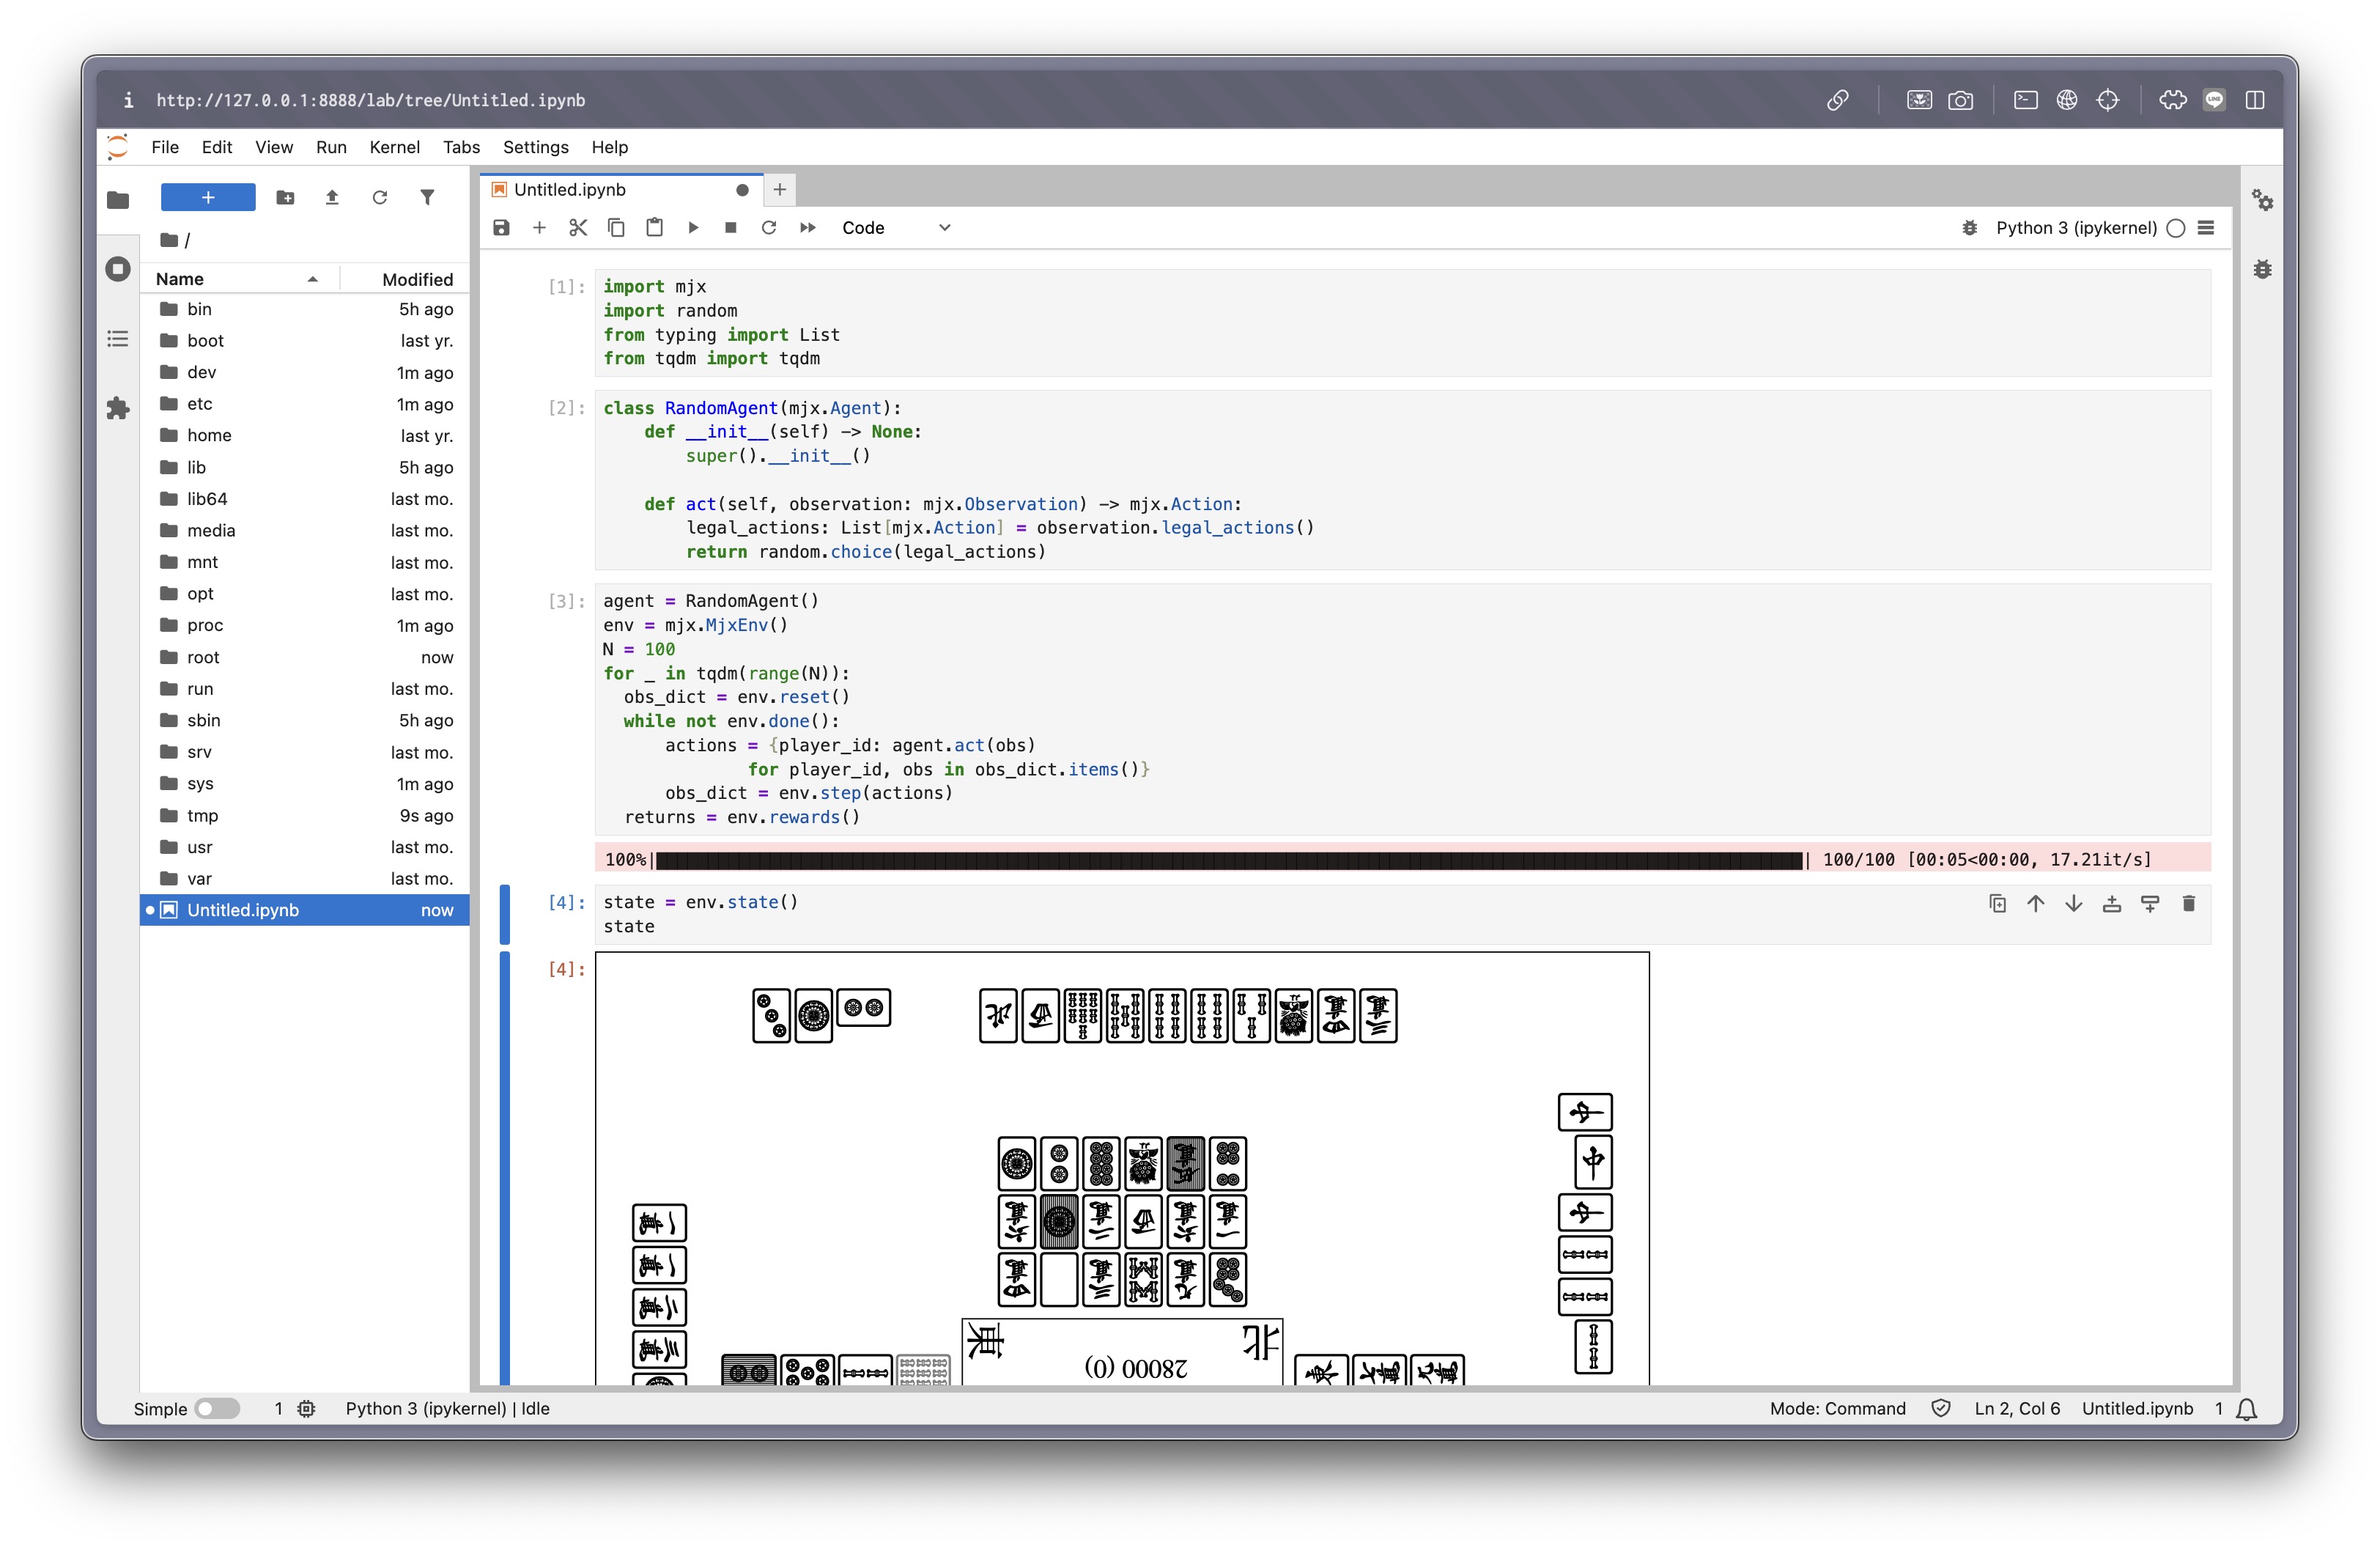Add a new tab with the plus button

(x=780, y=189)
